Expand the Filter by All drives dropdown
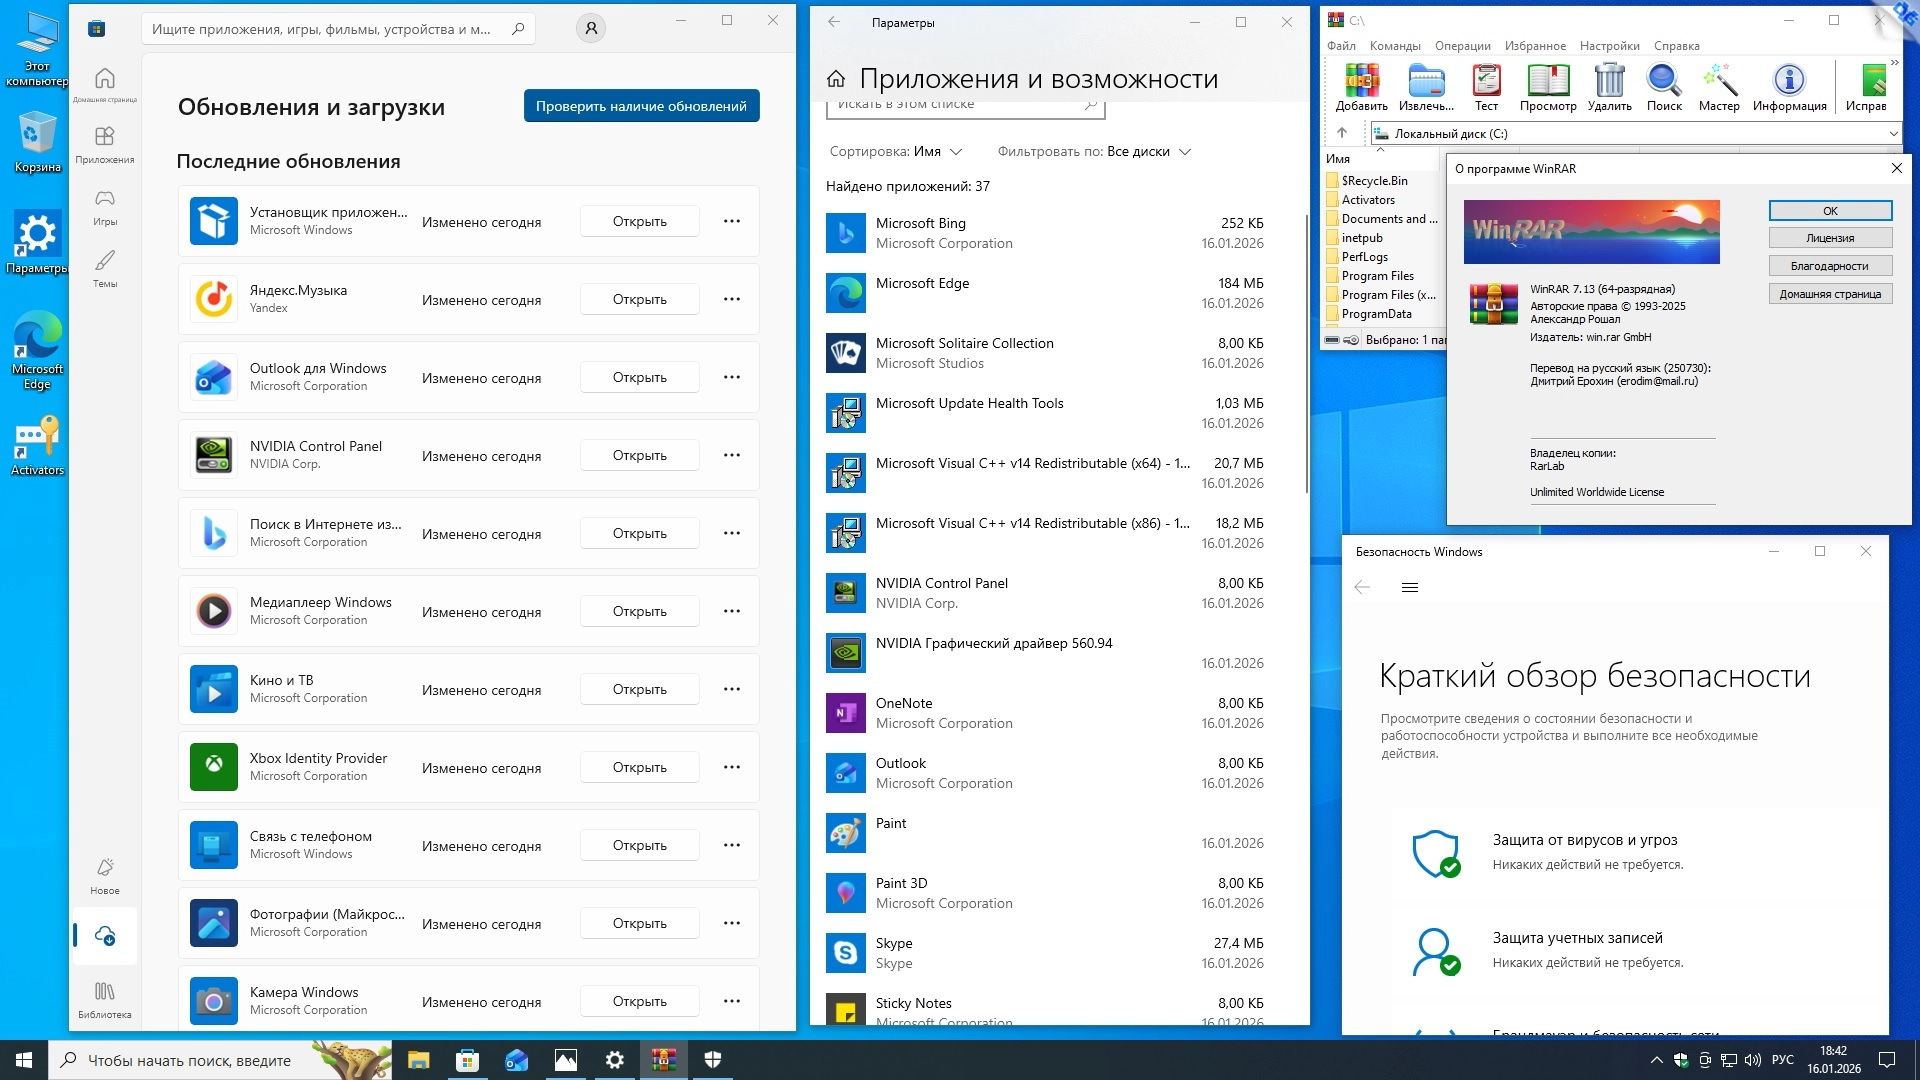 [x=1094, y=152]
